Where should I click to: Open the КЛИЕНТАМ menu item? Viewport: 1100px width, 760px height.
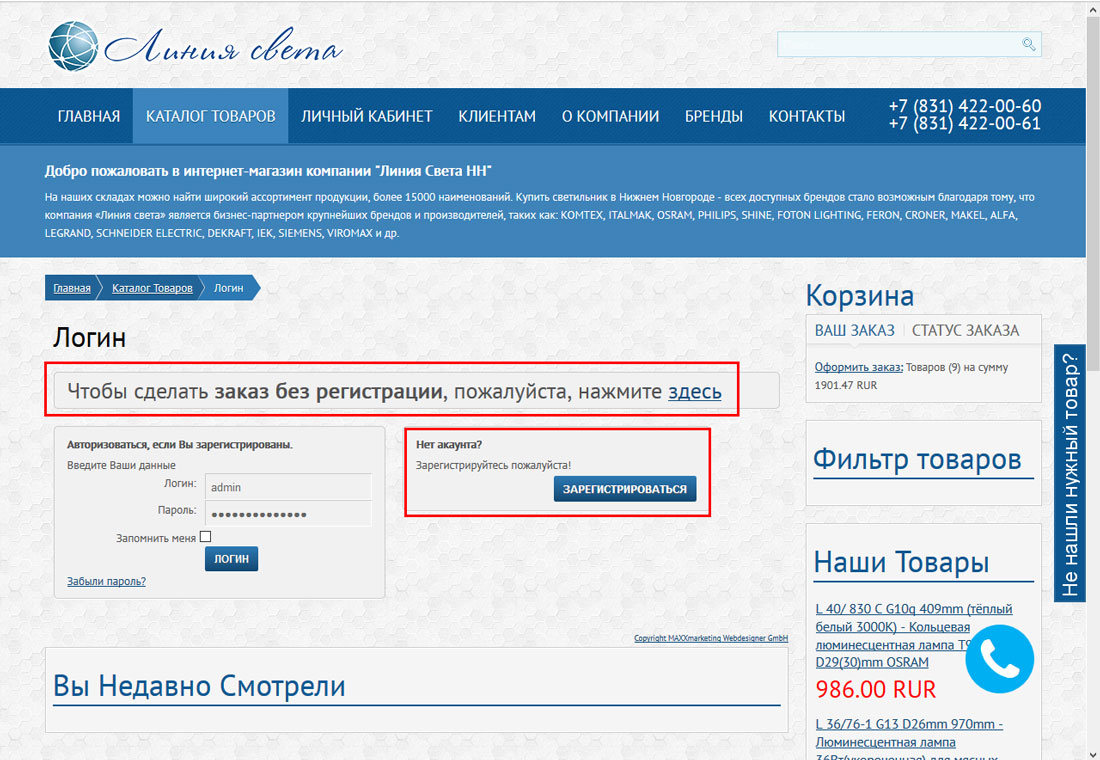point(497,116)
